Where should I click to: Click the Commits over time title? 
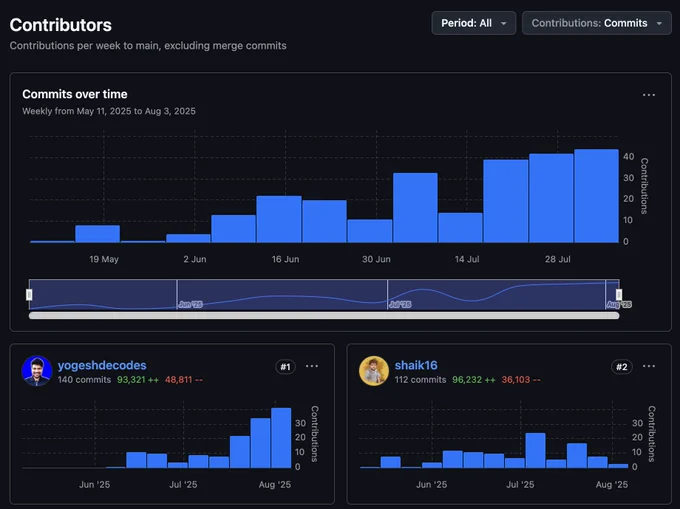coord(75,94)
